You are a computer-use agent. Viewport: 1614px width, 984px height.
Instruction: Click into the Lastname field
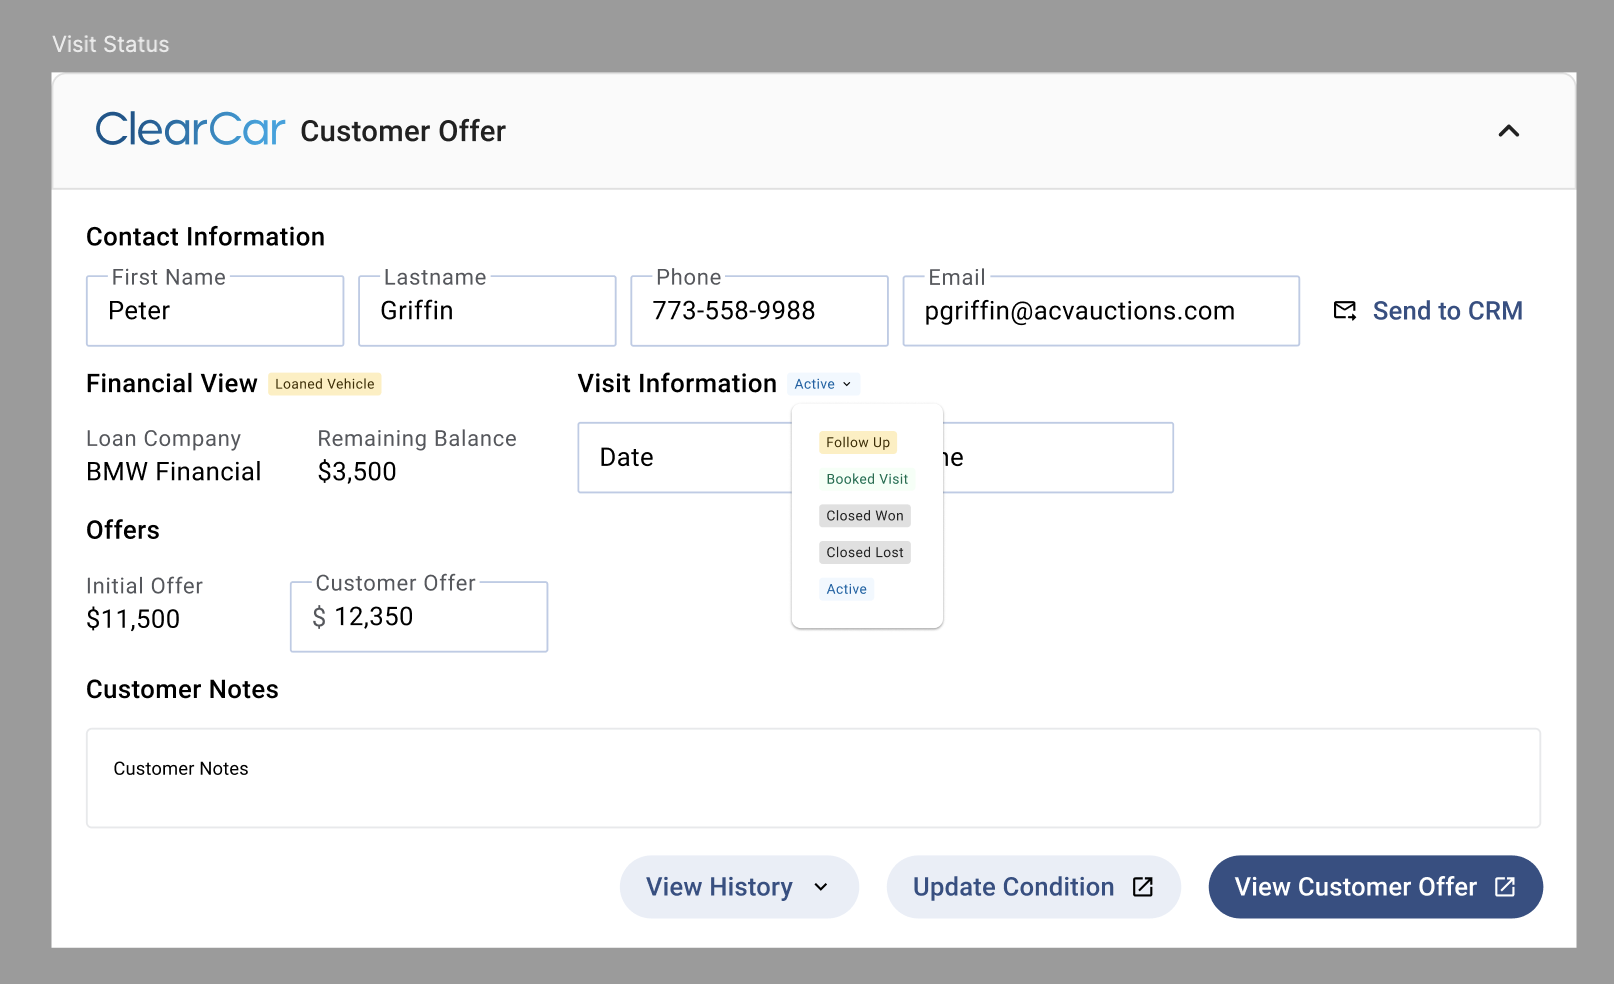(x=487, y=312)
